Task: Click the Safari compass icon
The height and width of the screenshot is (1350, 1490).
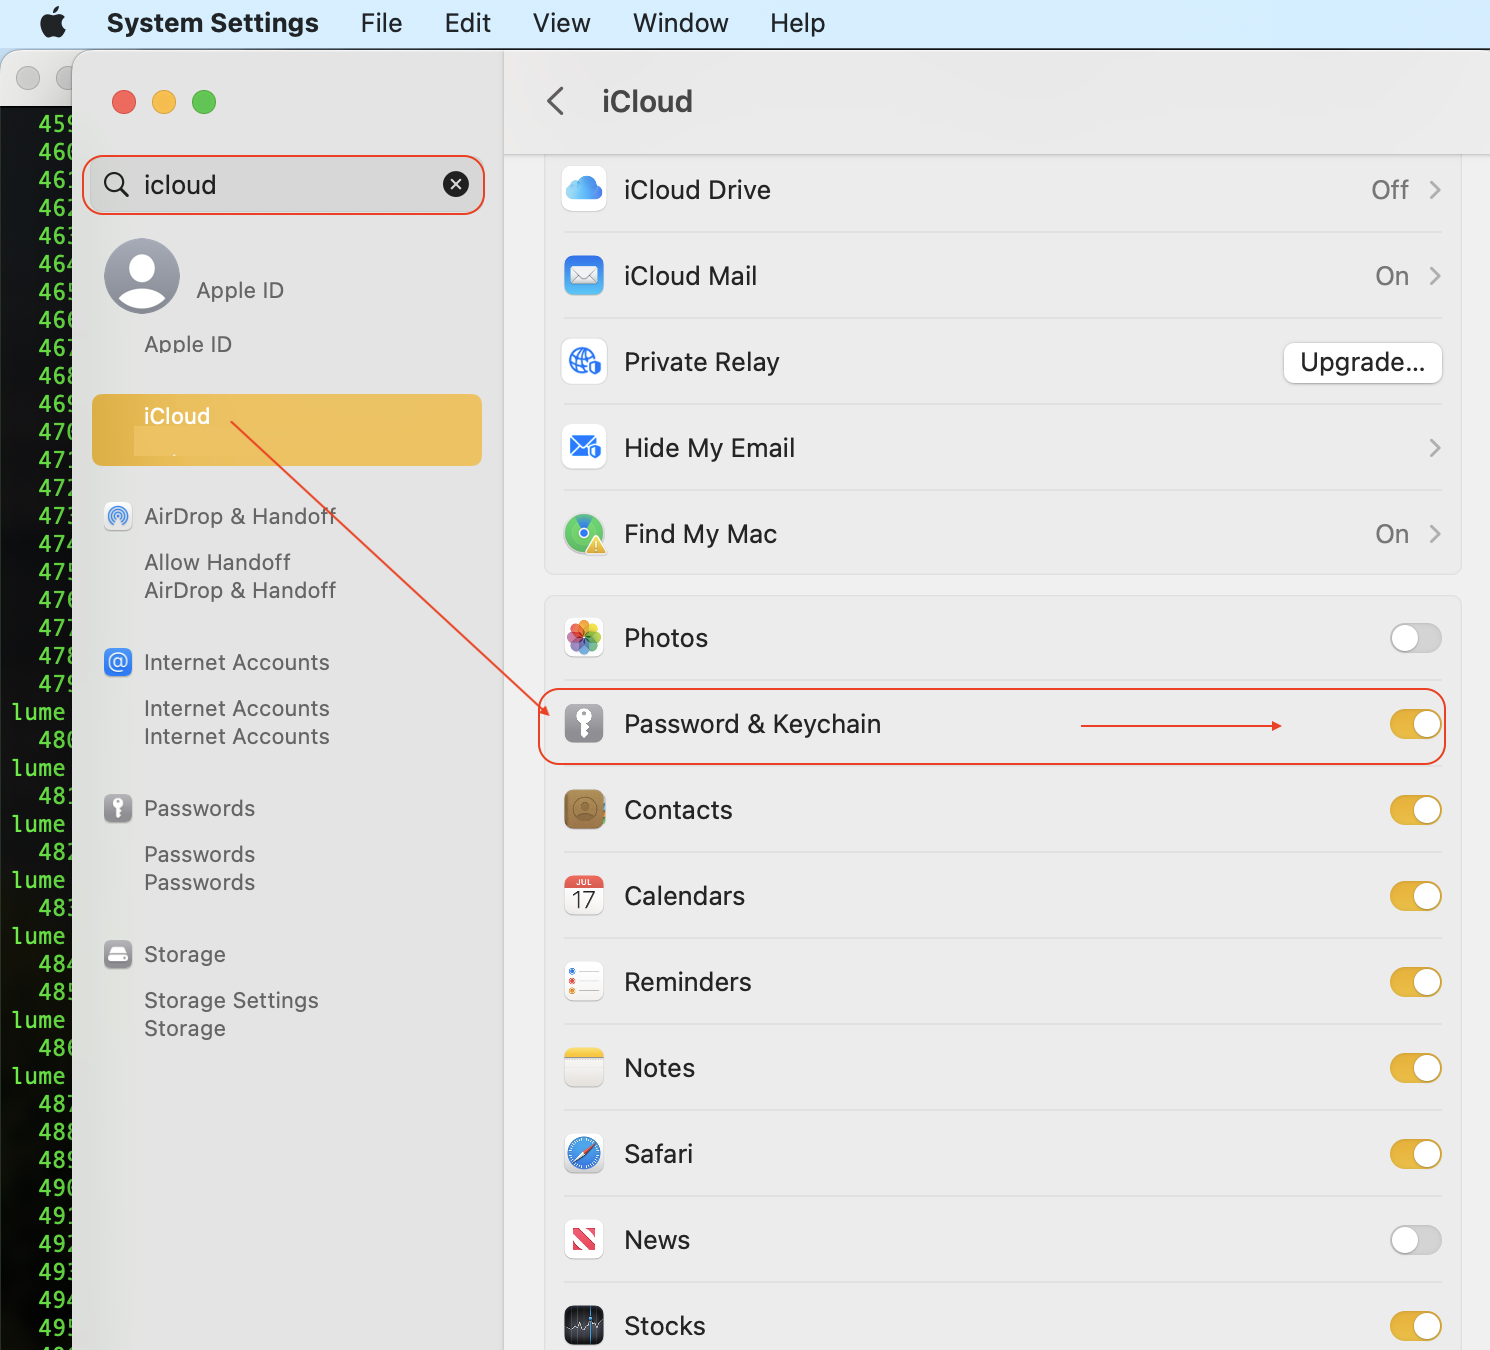Action: [x=584, y=1153]
